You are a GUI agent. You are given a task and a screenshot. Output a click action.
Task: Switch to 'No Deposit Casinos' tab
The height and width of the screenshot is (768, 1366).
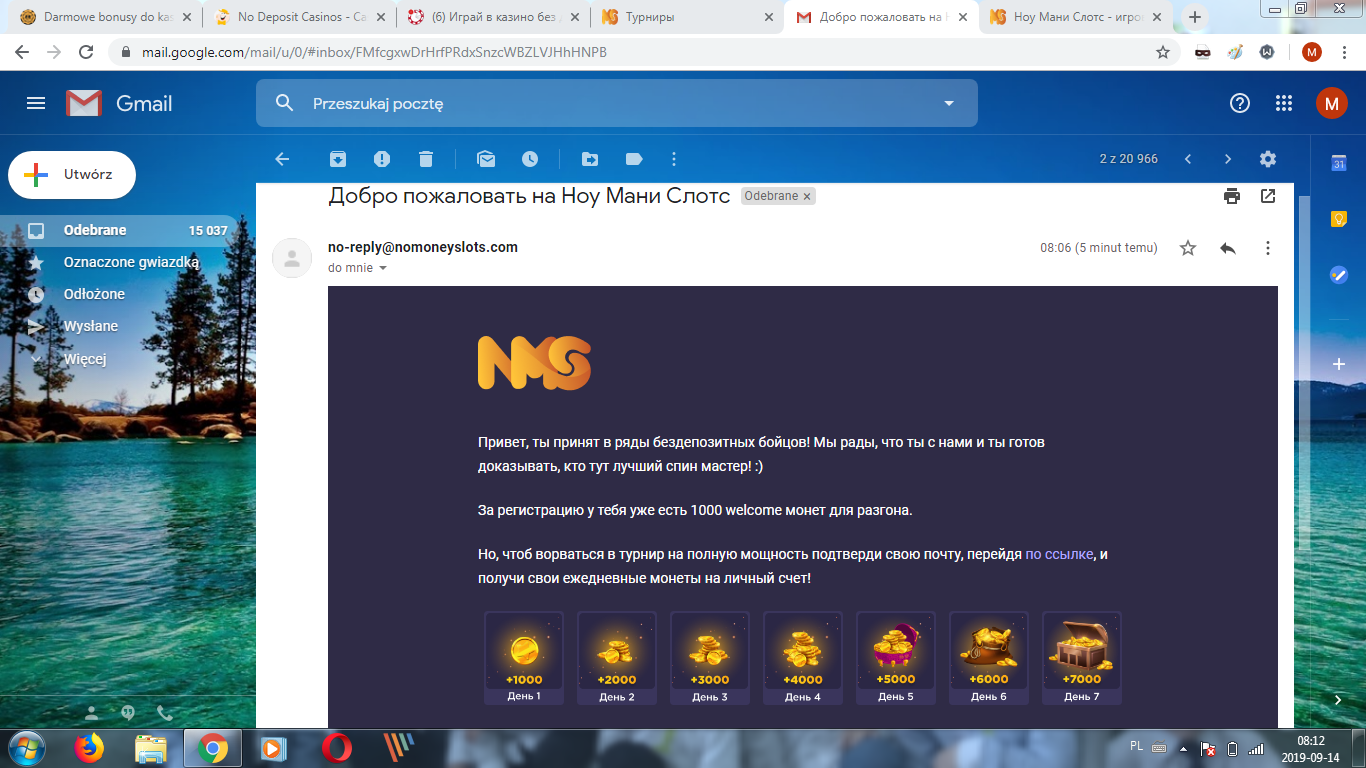(x=298, y=17)
